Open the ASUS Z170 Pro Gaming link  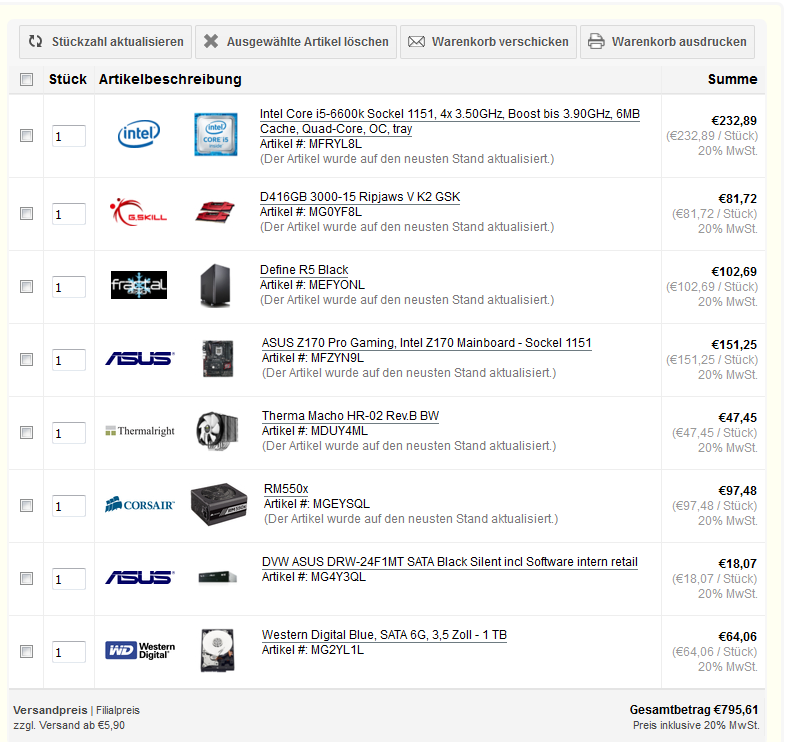426,343
